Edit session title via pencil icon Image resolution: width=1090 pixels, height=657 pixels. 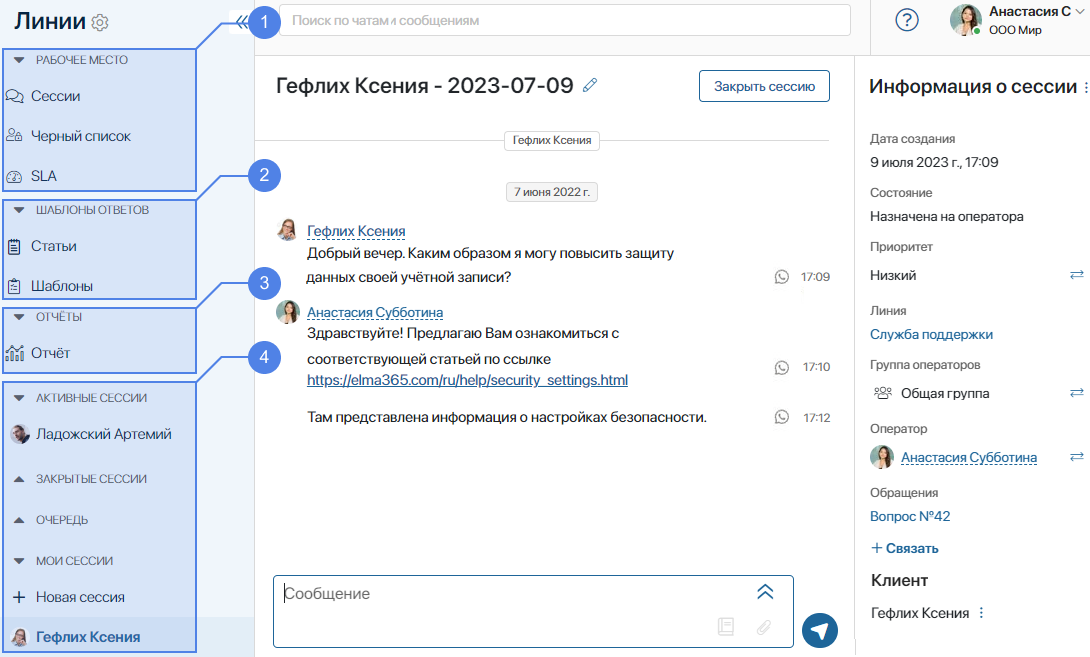pos(589,85)
